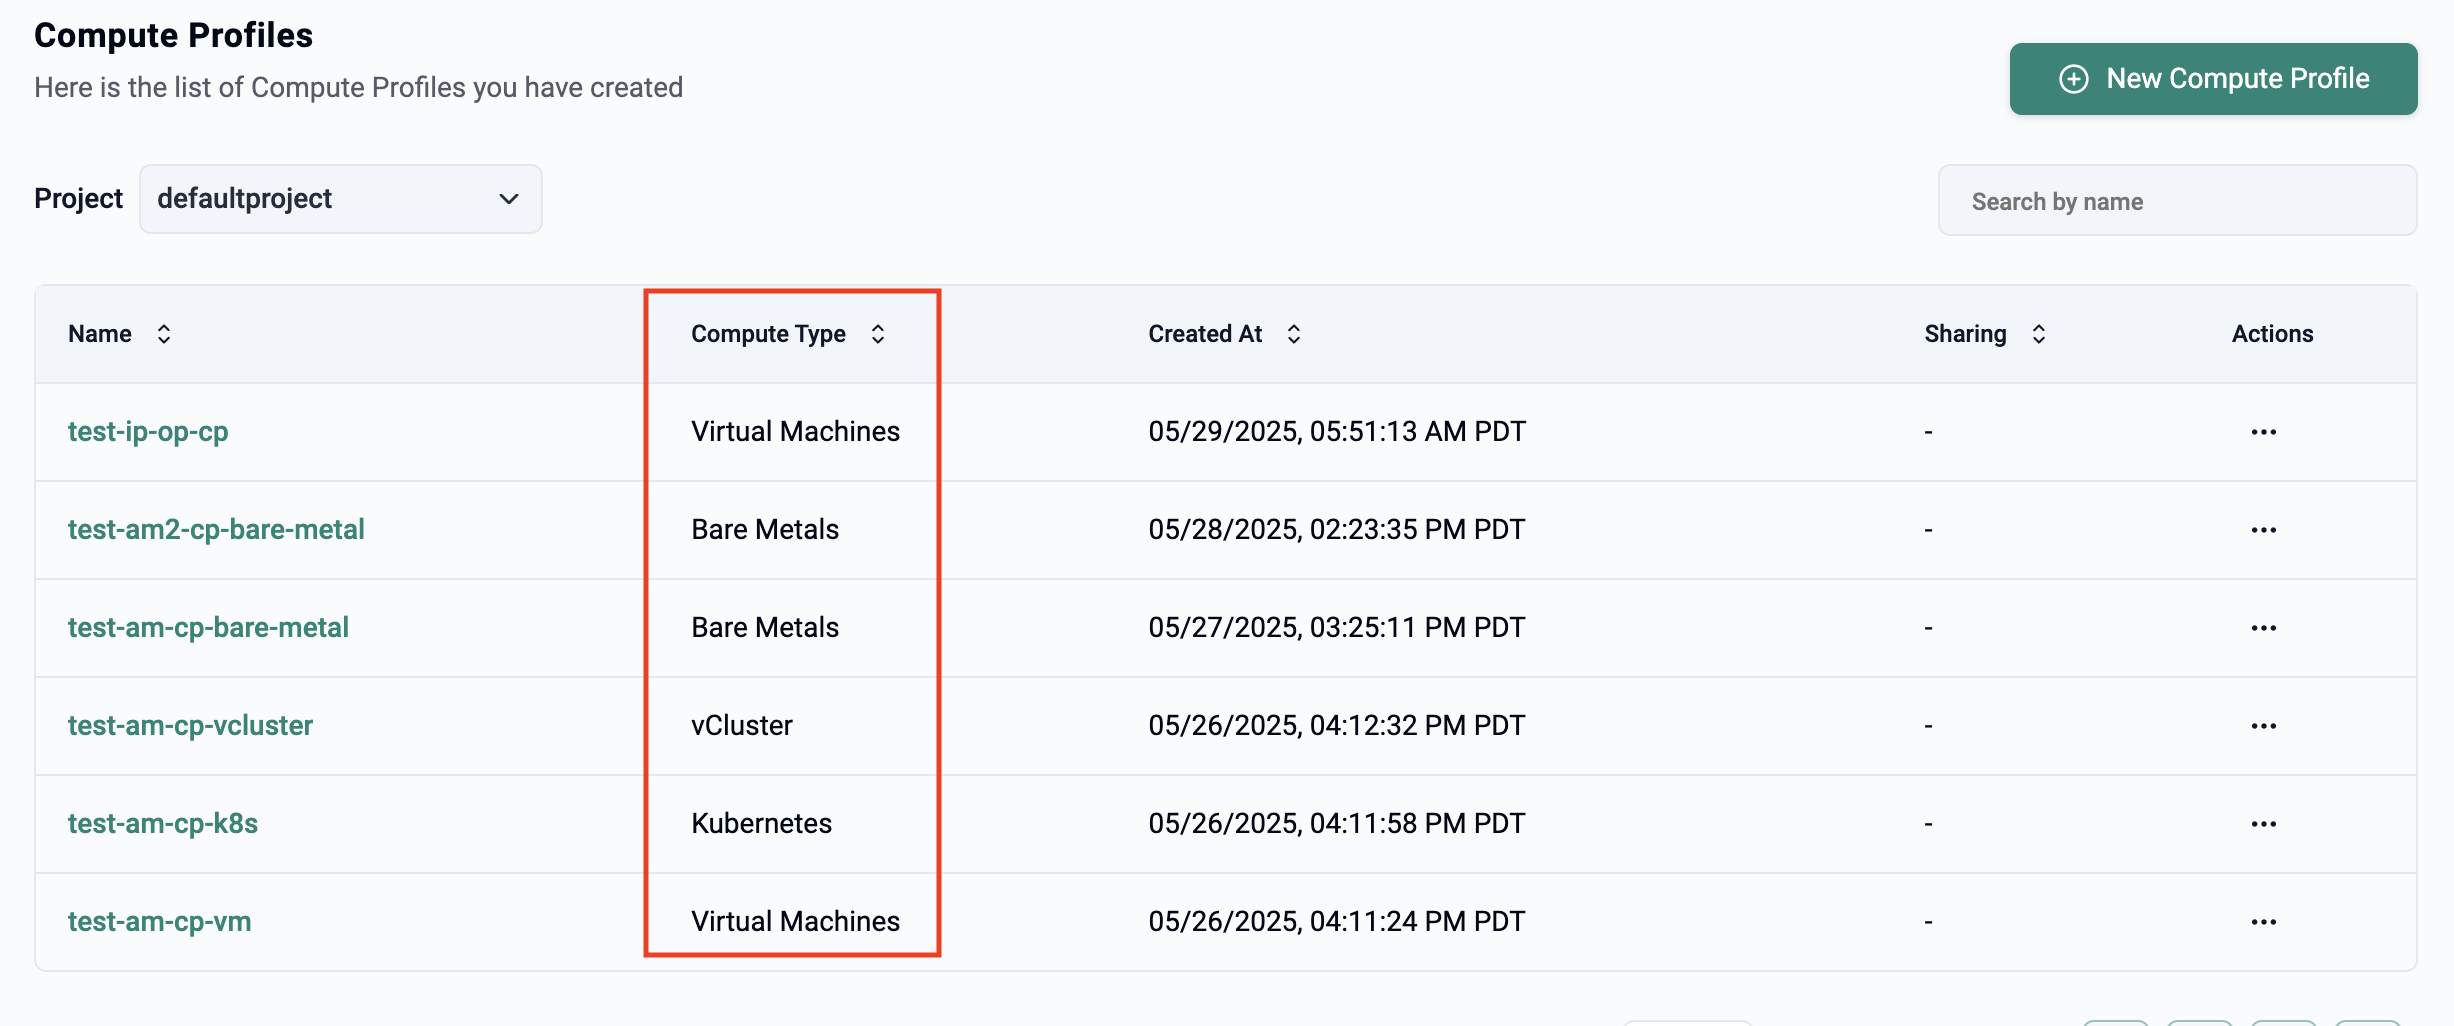
Task: Click the Created At header text
Action: point(1205,334)
